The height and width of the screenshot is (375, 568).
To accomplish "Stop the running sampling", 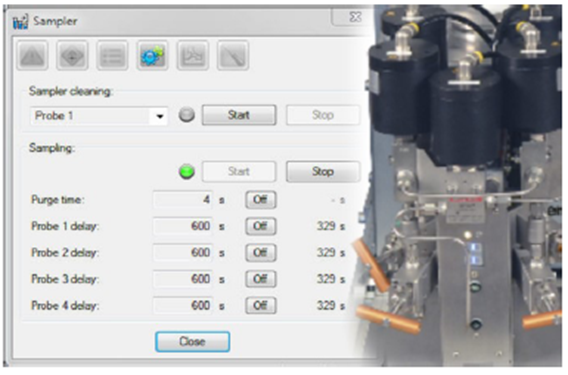I will [323, 171].
